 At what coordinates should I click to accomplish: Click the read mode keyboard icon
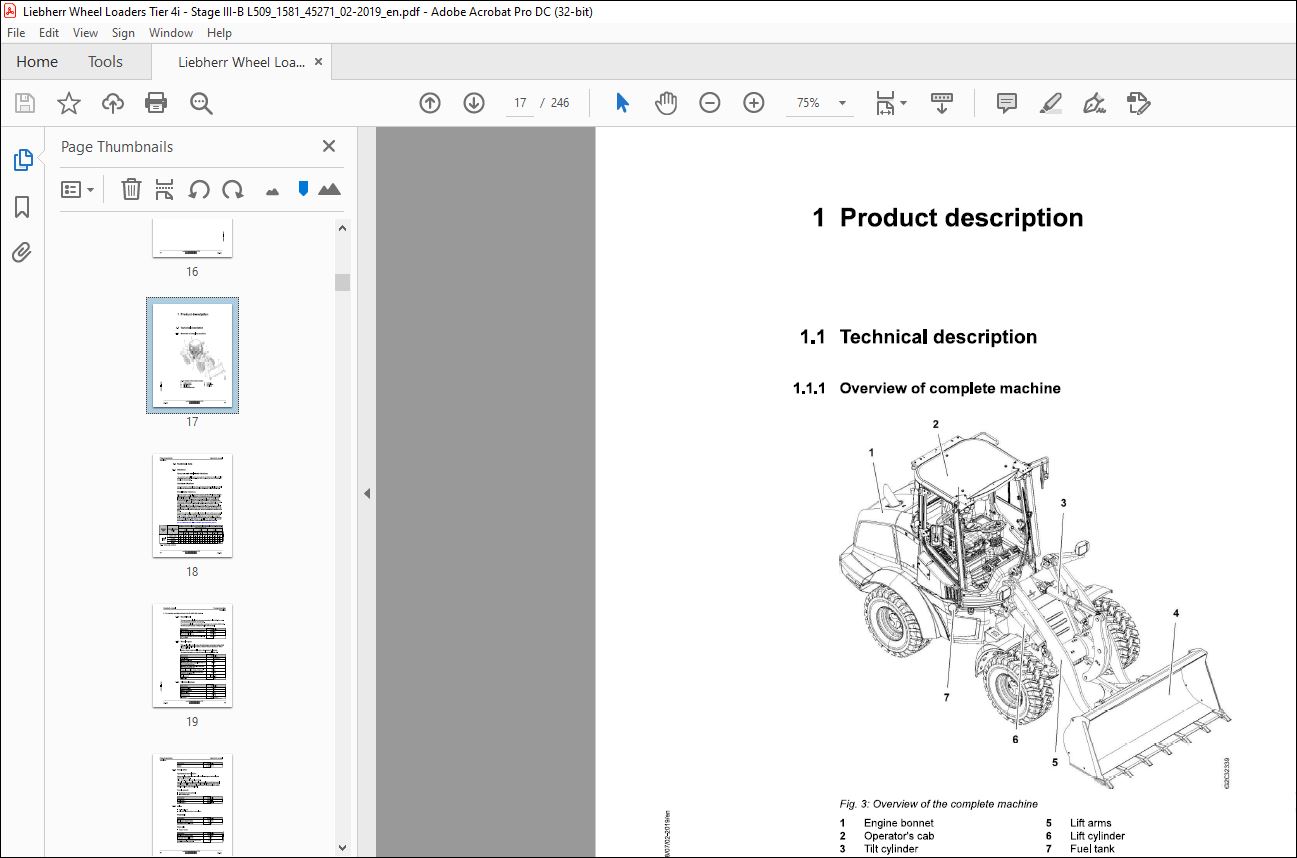(942, 103)
